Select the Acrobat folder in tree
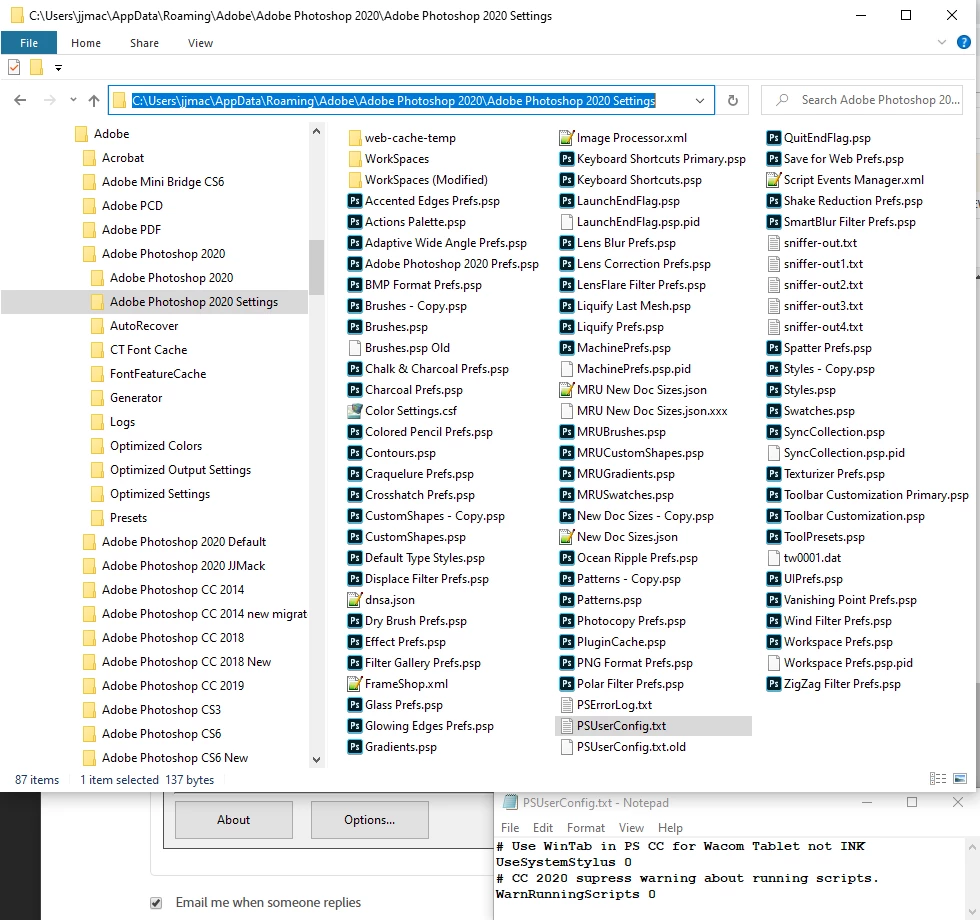The height and width of the screenshot is (920, 980). tap(122, 158)
